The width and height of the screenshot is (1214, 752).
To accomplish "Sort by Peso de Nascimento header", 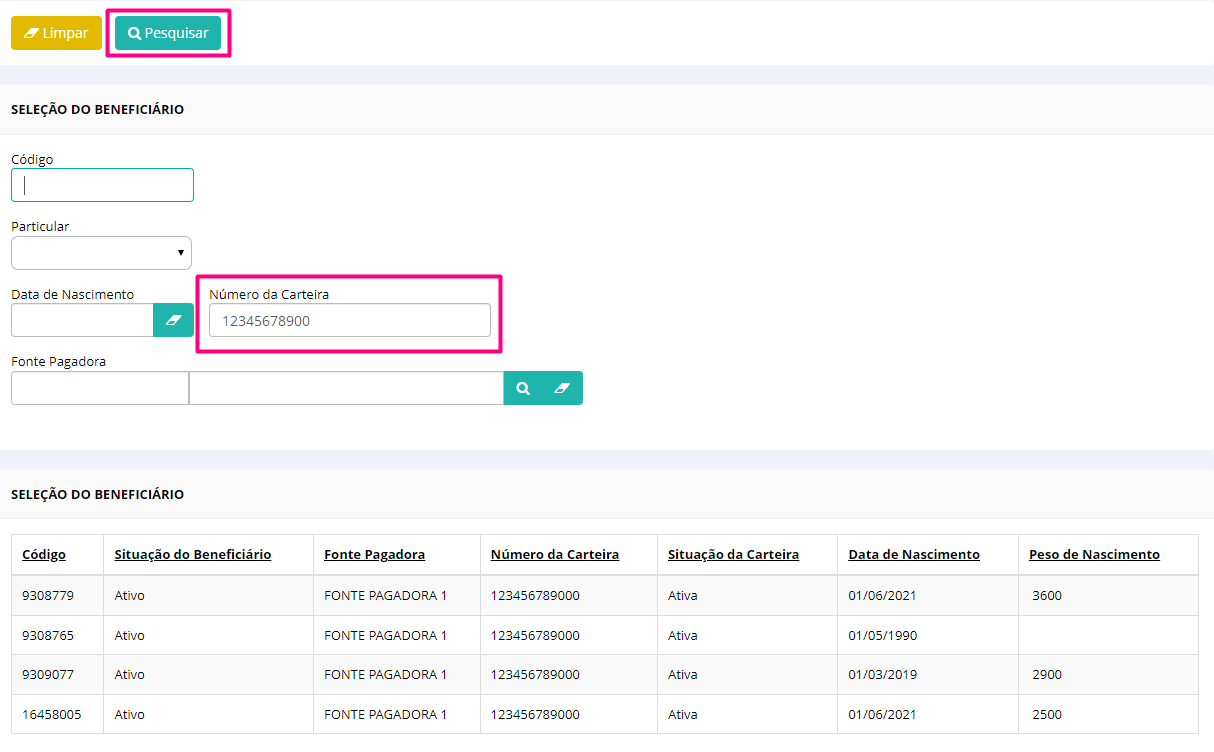I will tap(1094, 554).
